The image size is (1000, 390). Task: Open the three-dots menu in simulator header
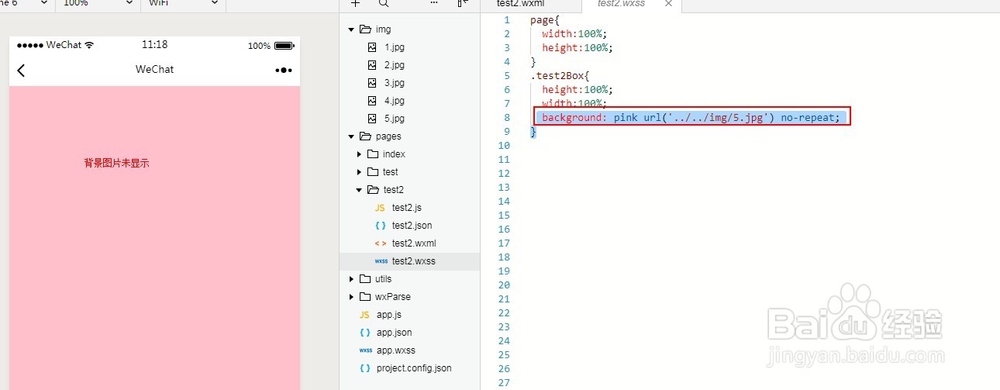click(x=284, y=70)
